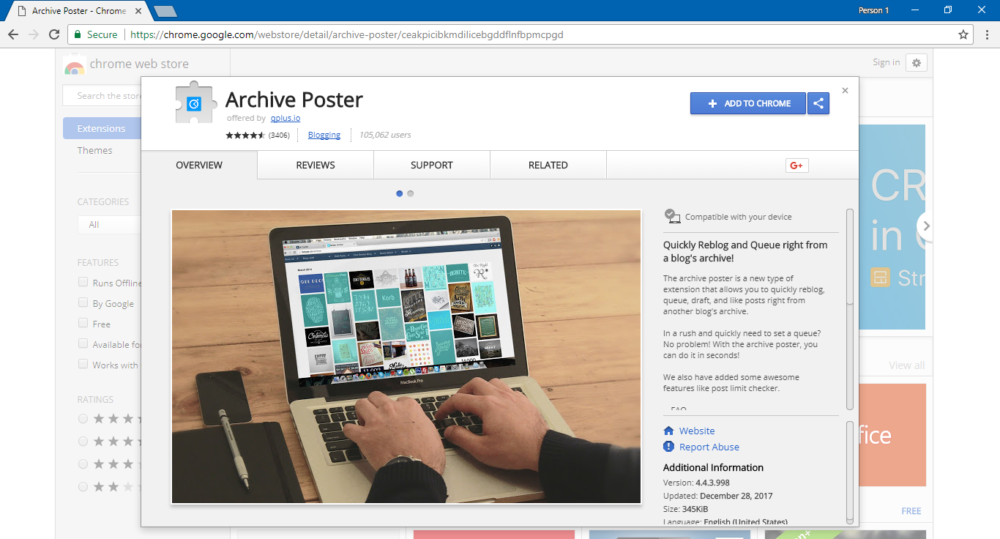Click the Secure padlock icon

coord(78,34)
